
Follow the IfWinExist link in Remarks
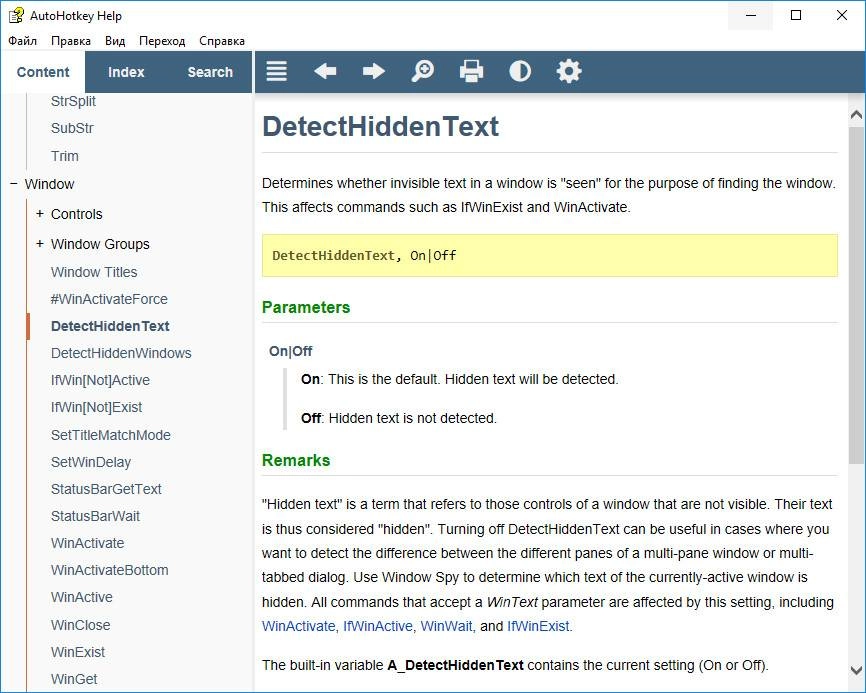pyautogui.click(x=538, y=626)
